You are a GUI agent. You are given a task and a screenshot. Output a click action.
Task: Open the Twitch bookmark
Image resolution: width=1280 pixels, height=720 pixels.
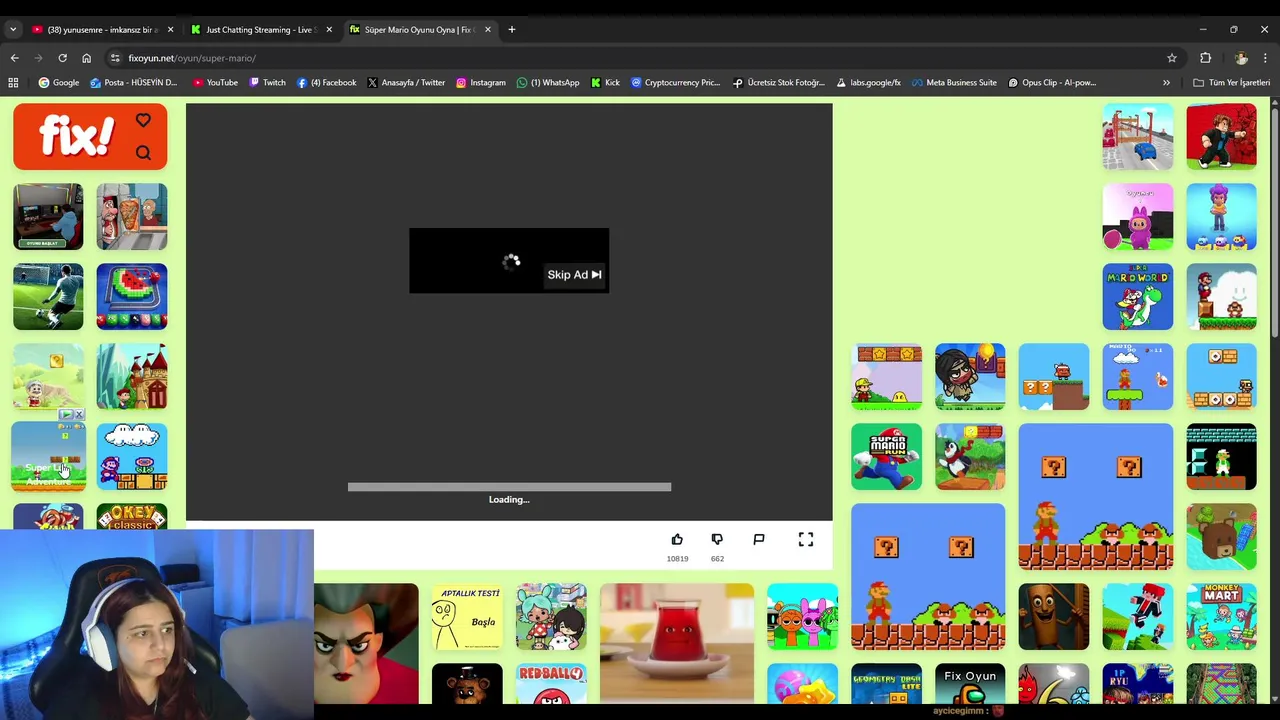tap(267, 83)
